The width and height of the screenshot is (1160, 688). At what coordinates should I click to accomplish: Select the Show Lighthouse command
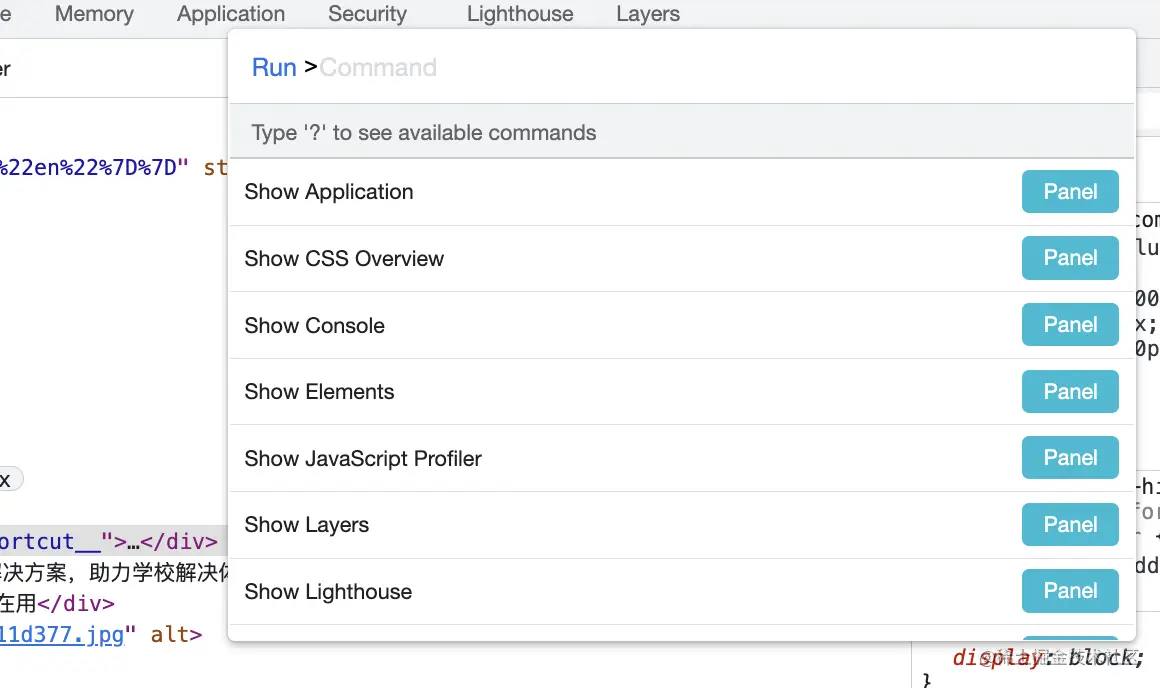pos(328,592)
